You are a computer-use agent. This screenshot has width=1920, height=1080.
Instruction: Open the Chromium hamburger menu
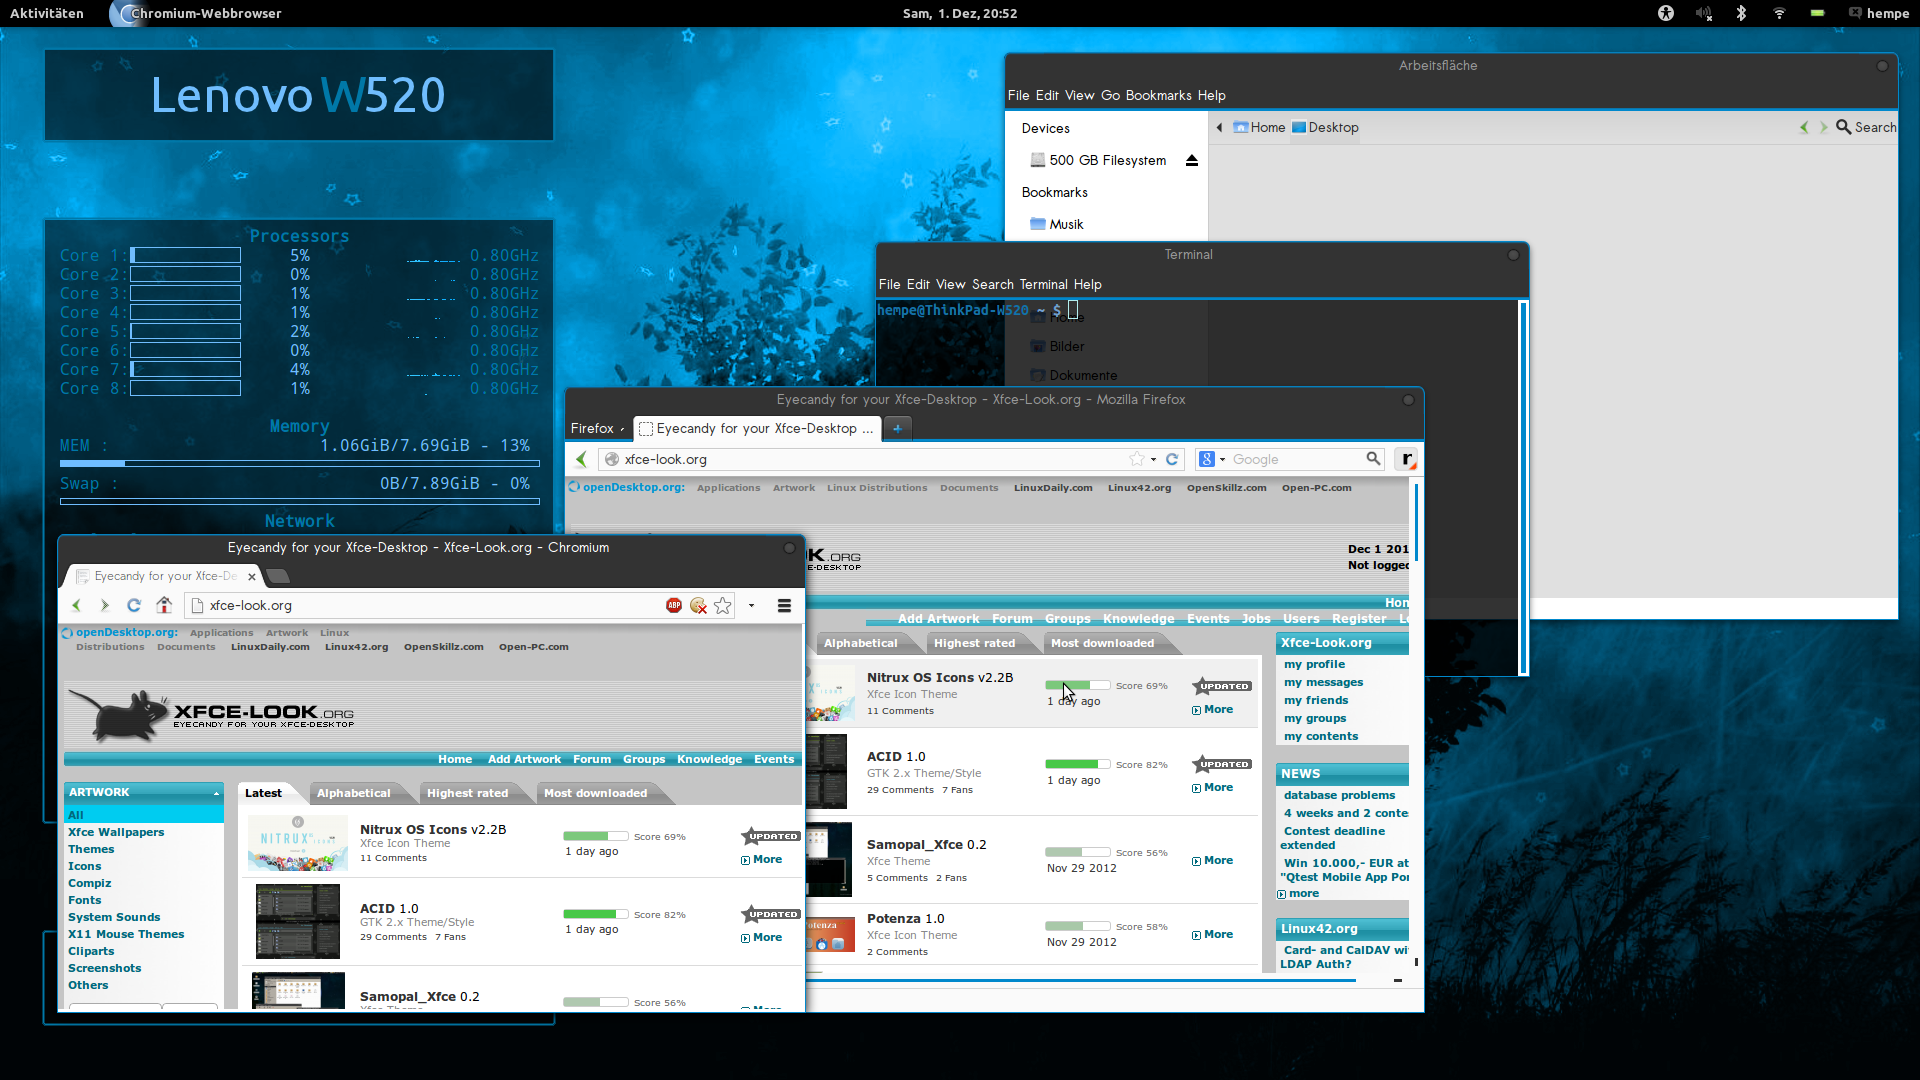(784, 605)
